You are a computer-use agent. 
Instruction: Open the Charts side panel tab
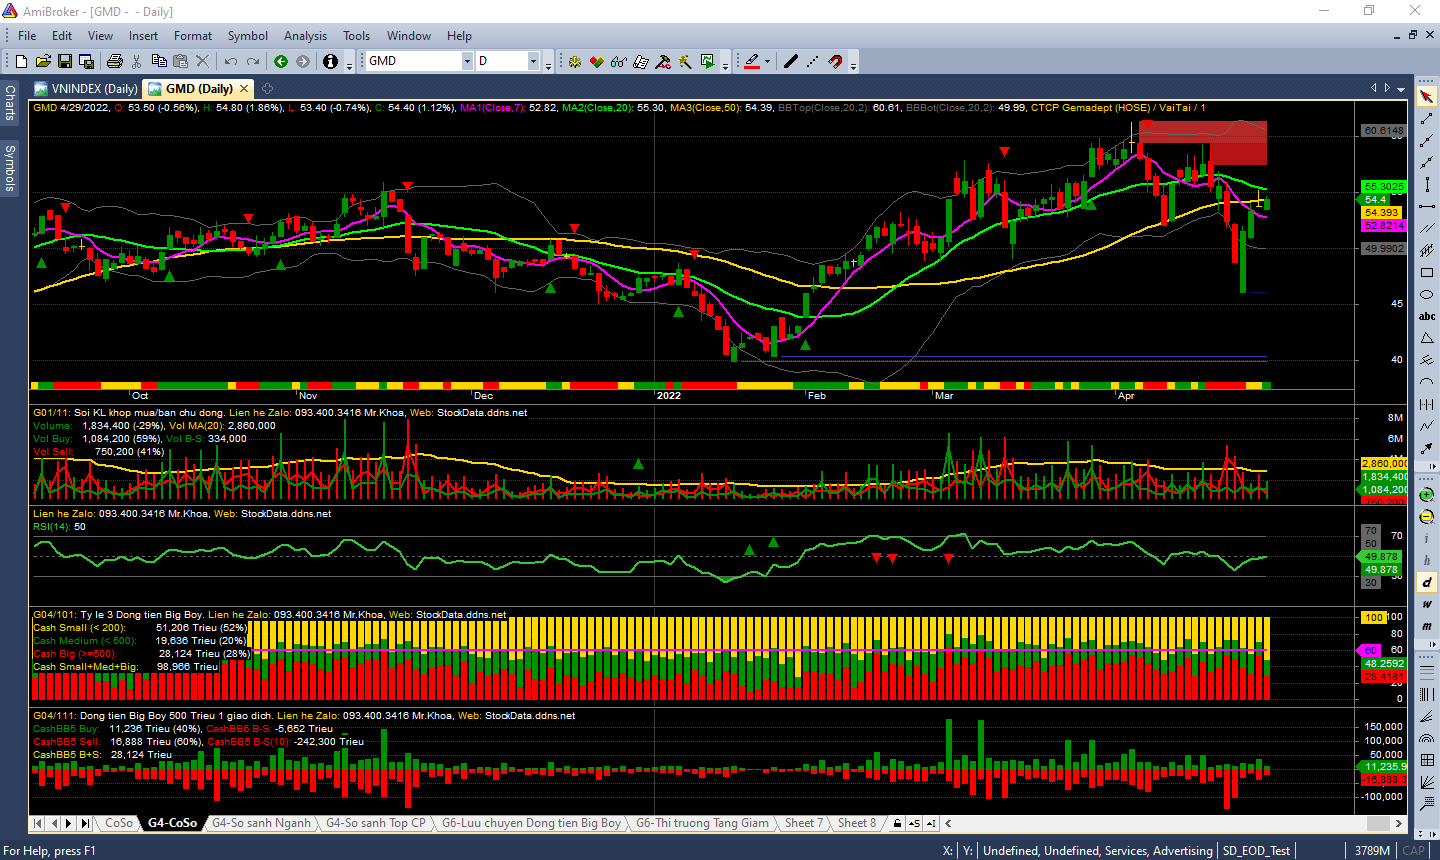point(10,102)
